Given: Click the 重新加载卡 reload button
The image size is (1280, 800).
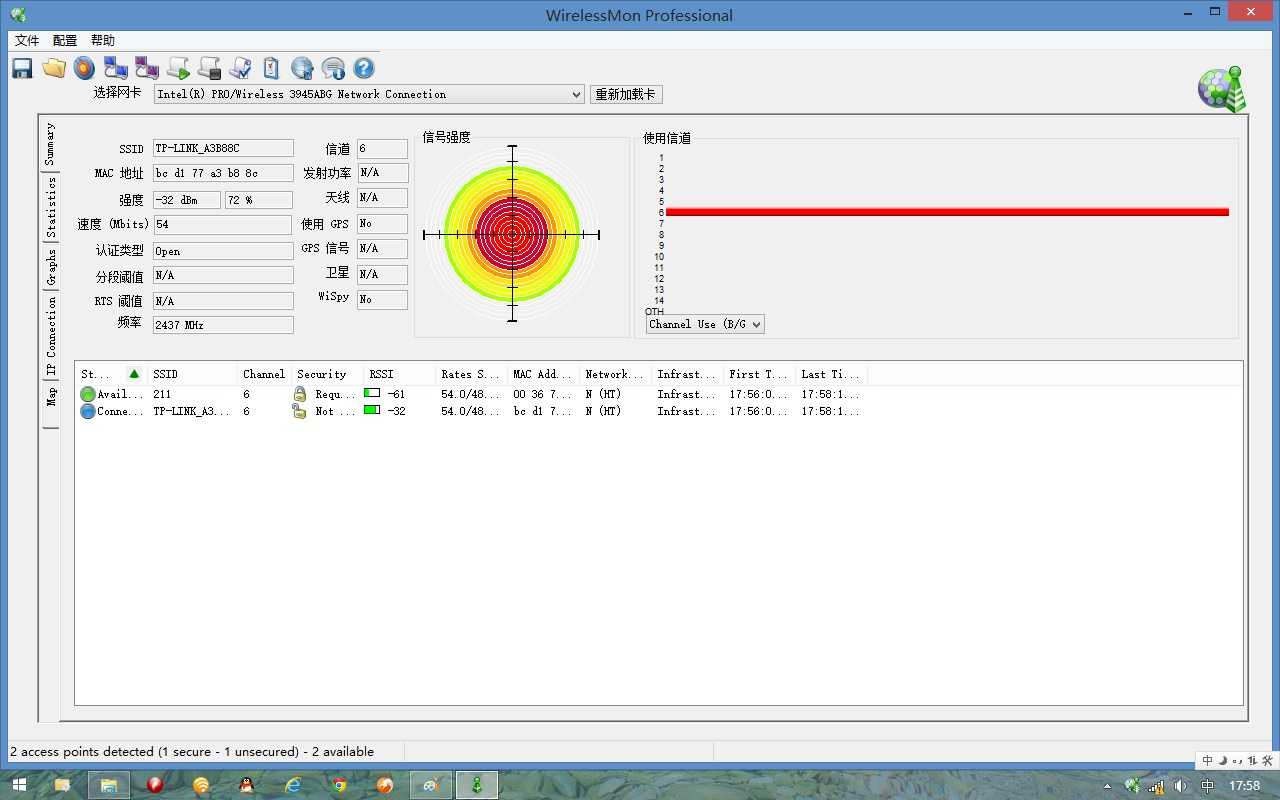Looking at the screenshot, I should coord(626,94).
